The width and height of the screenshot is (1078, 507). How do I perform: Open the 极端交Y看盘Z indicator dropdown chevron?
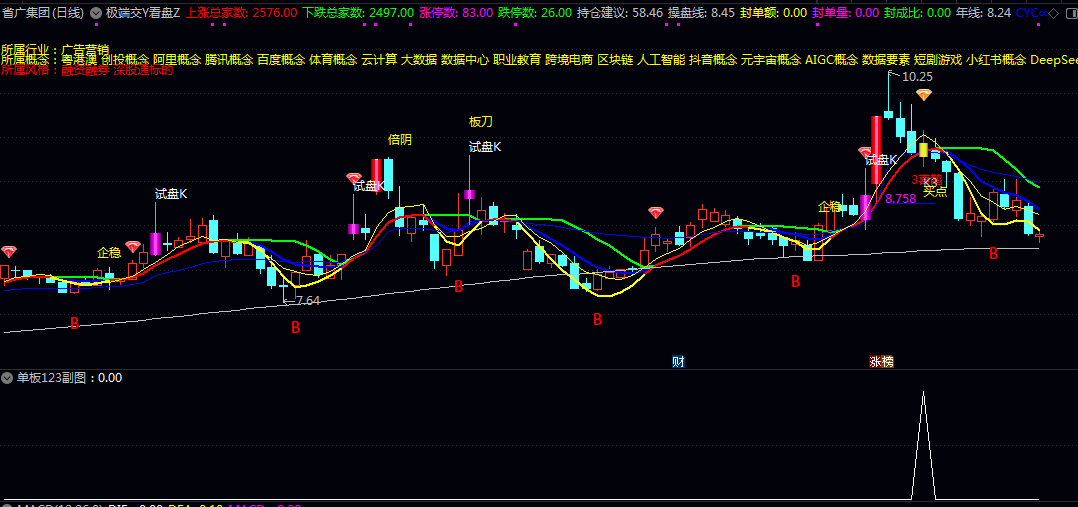95,12
